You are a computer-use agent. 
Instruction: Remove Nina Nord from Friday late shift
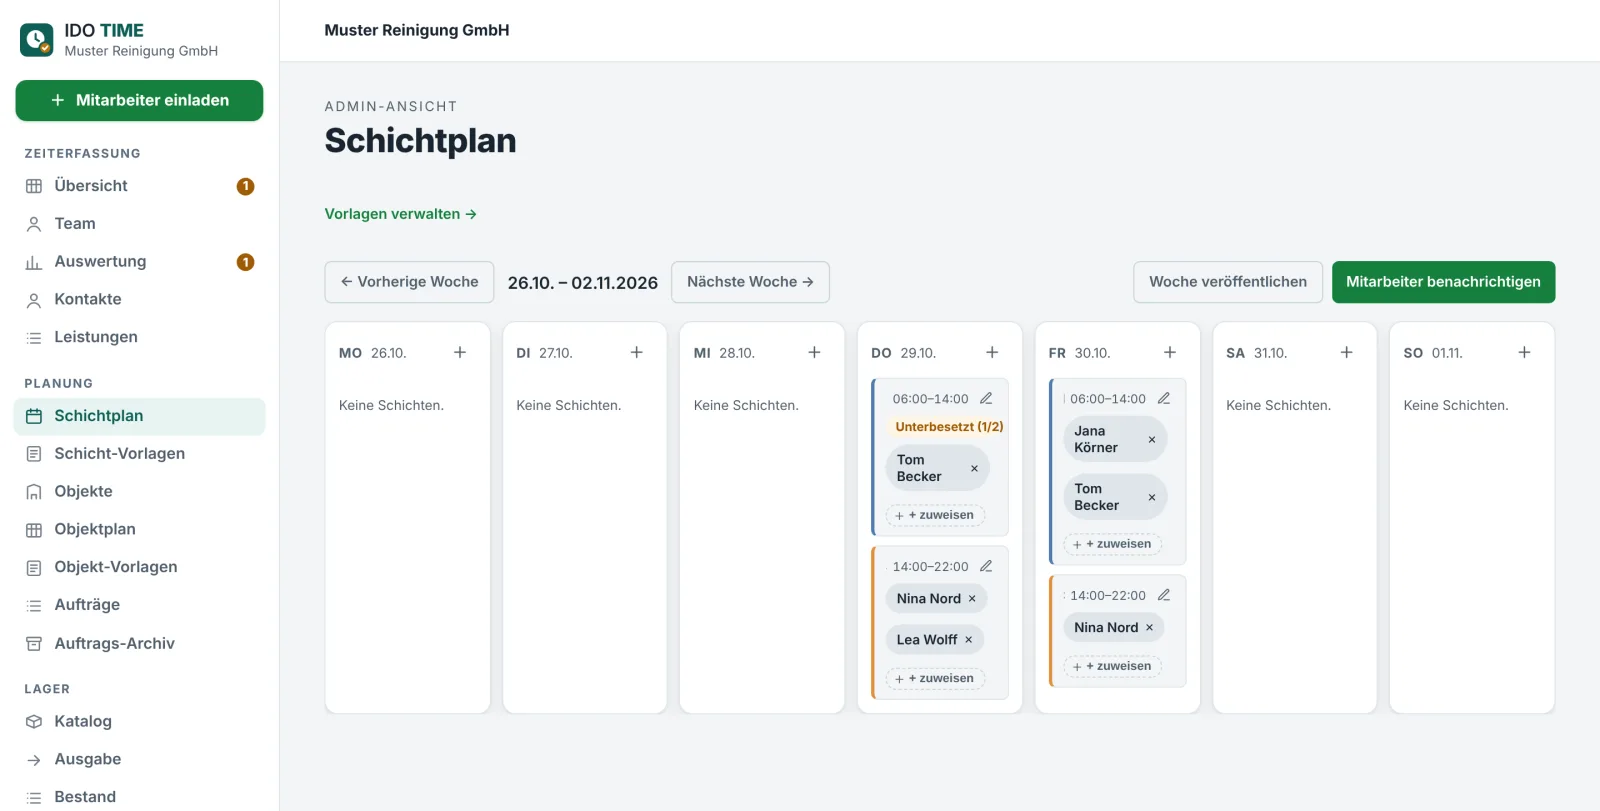1149,628
